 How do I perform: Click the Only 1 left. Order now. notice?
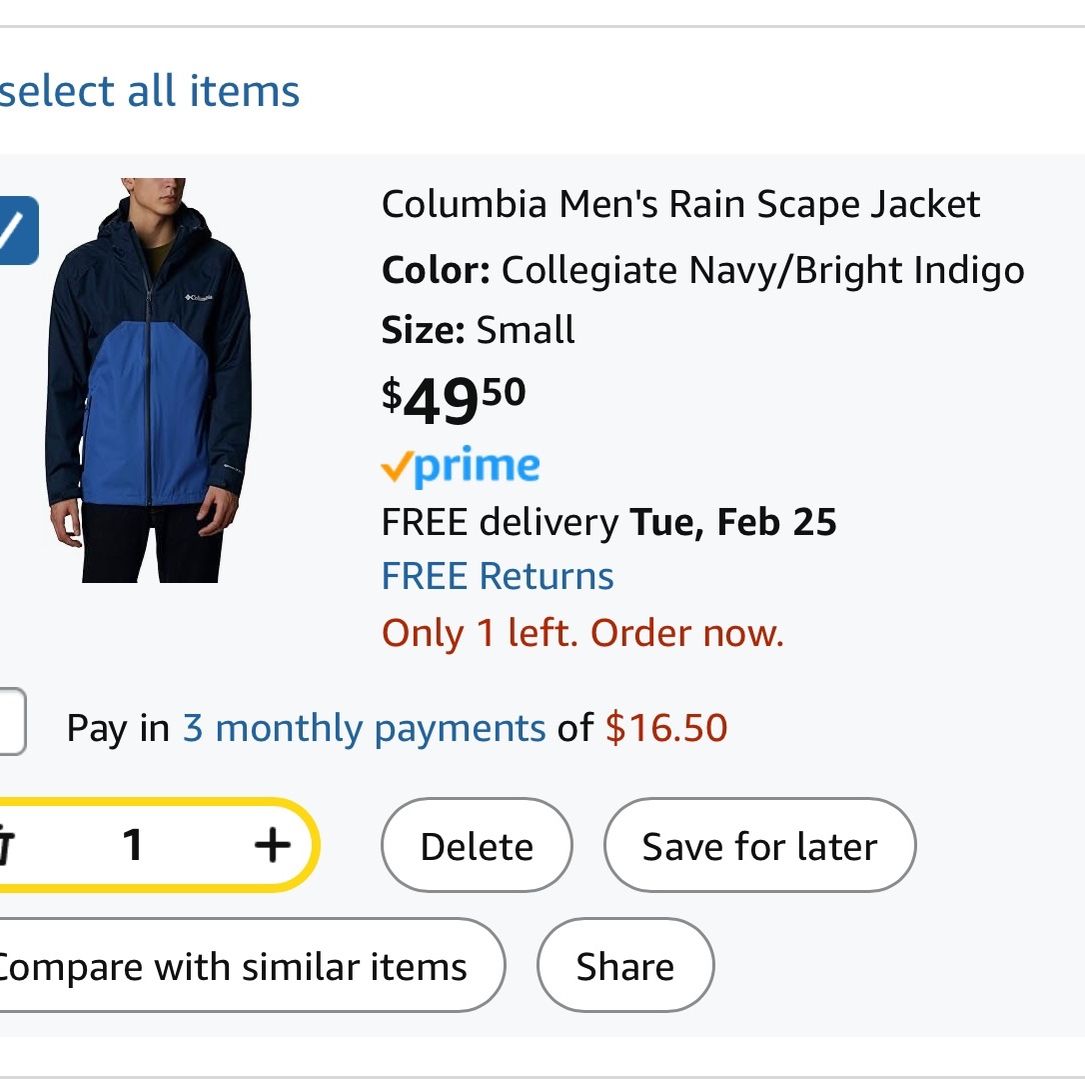pos(583,632)
